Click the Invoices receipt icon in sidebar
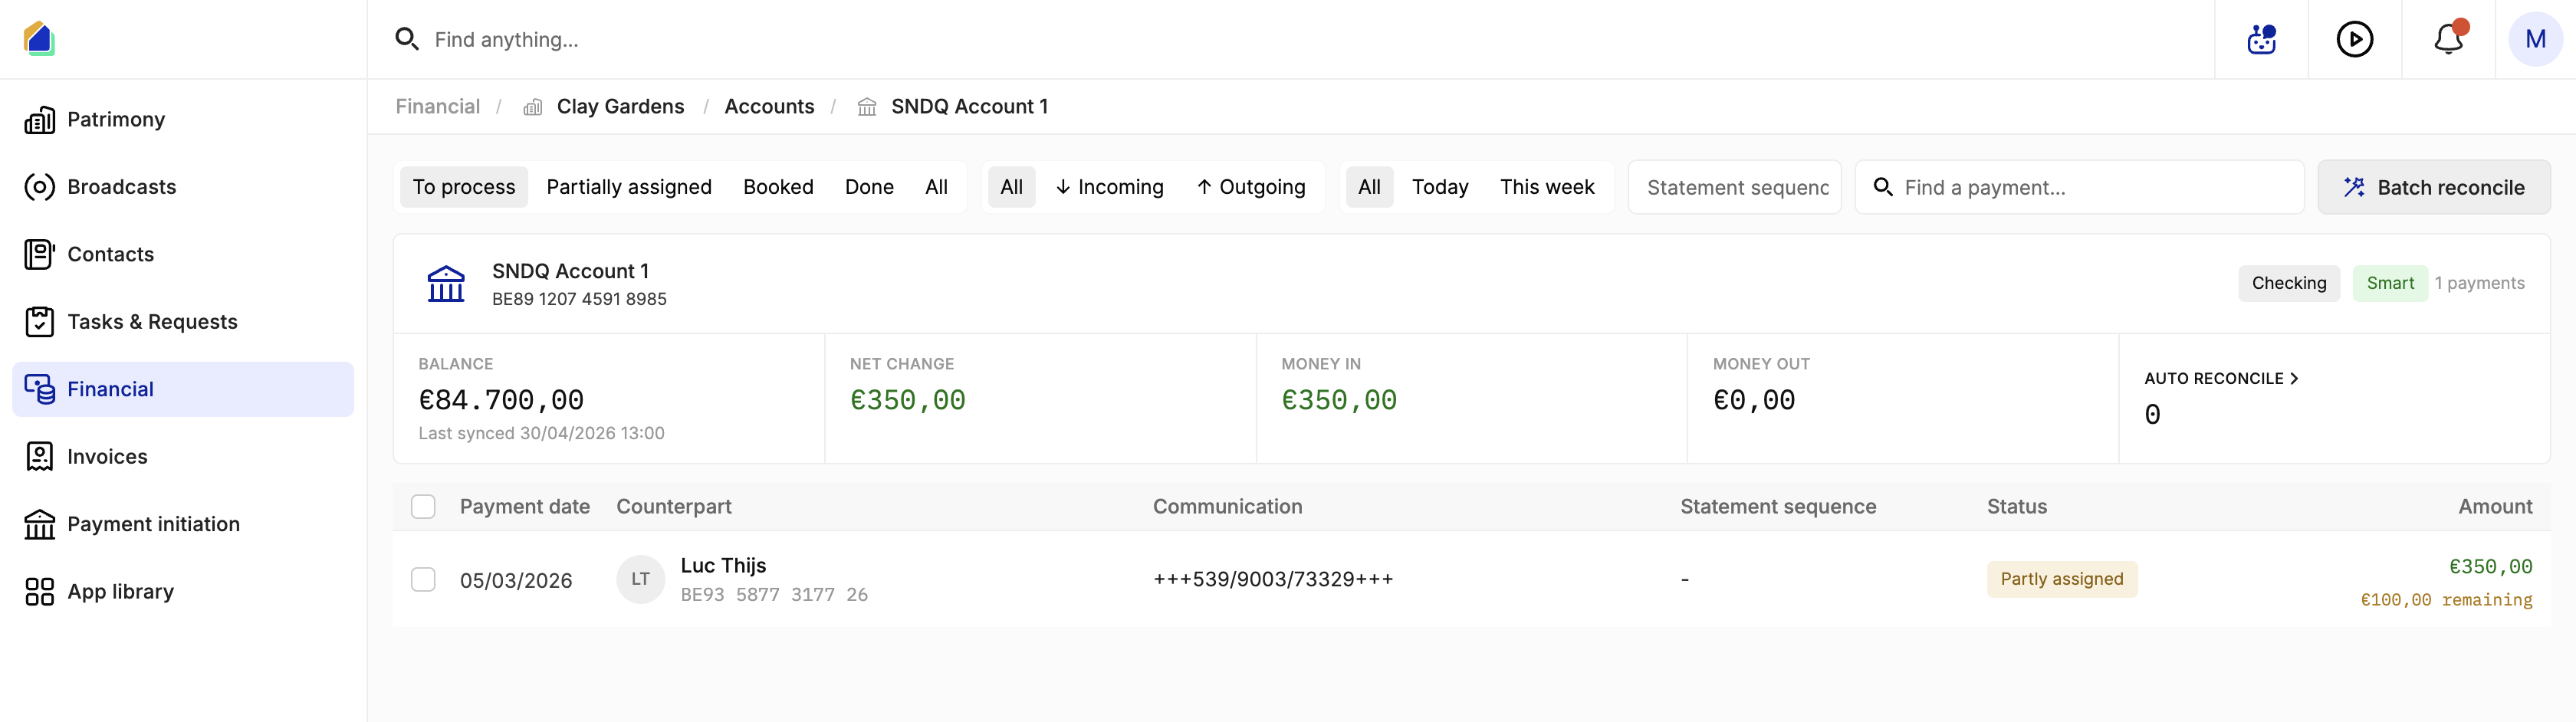2576x722 pixels. click(39, 457)
